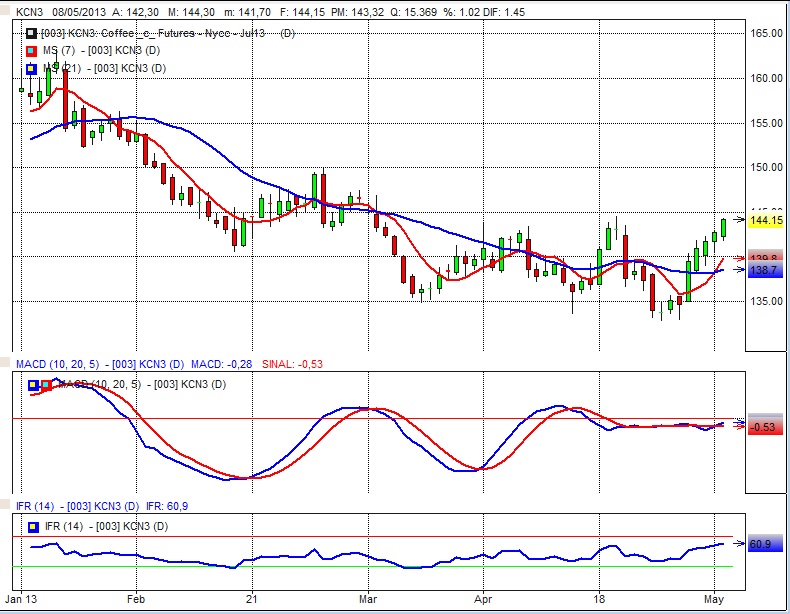
Task: Click the 60.9 IFR value label
Action: pyautogui.click(x=763, y=545)
